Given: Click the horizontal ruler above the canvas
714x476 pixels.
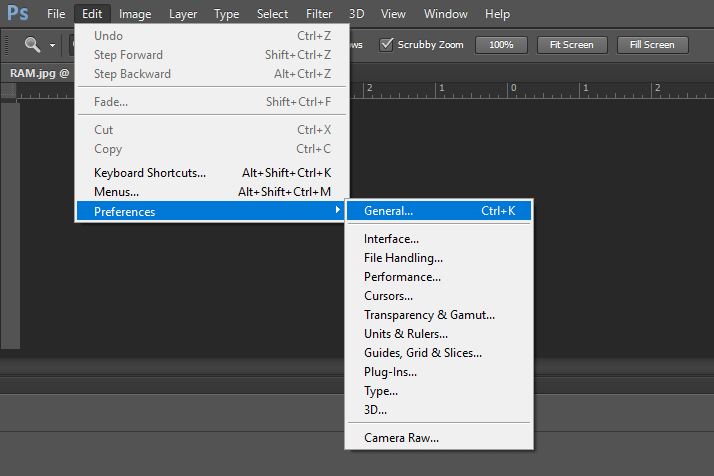Looking at the screenshot, I should [x=532, y=91].
